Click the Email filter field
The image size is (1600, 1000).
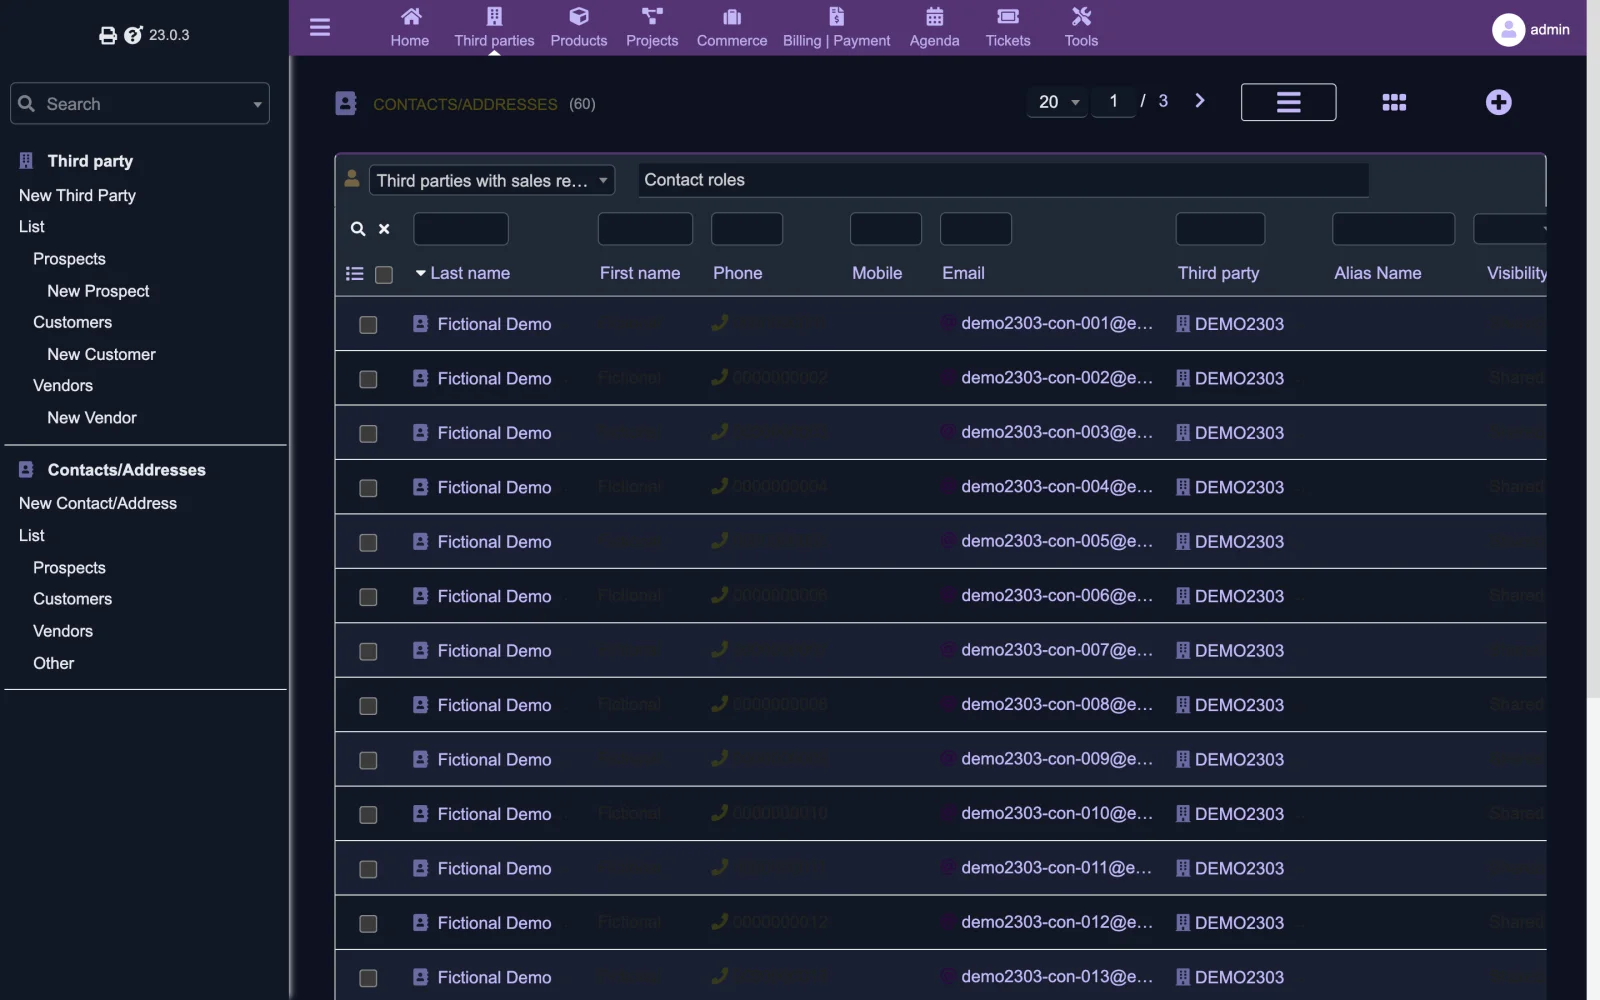point(976,229)
